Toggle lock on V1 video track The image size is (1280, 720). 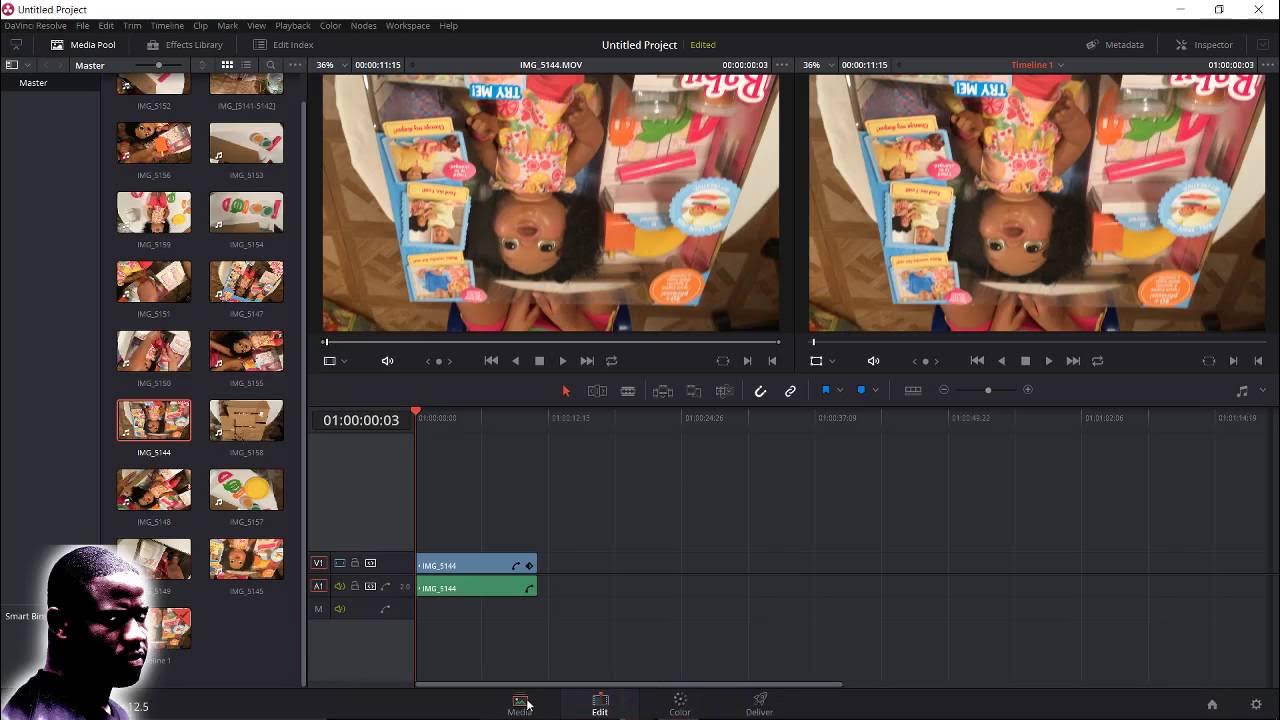[x=354, y=563]
